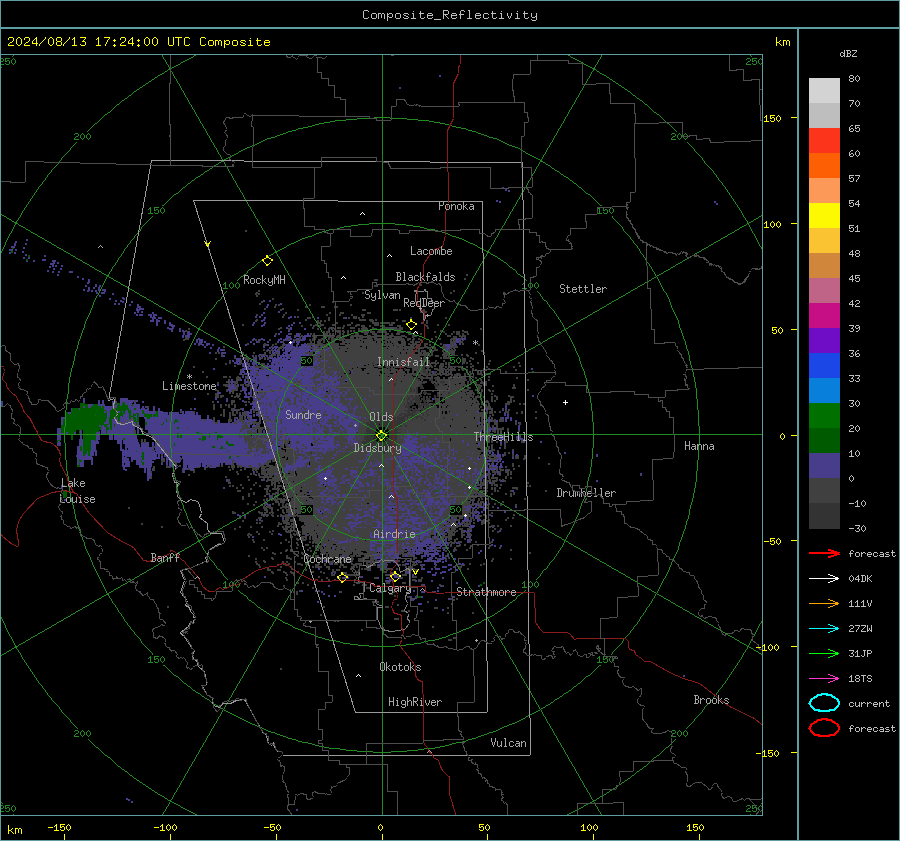Click the yellow diamond marker above RedDeer
Screen dimensions: 900x841
click(x=411, y=325)
